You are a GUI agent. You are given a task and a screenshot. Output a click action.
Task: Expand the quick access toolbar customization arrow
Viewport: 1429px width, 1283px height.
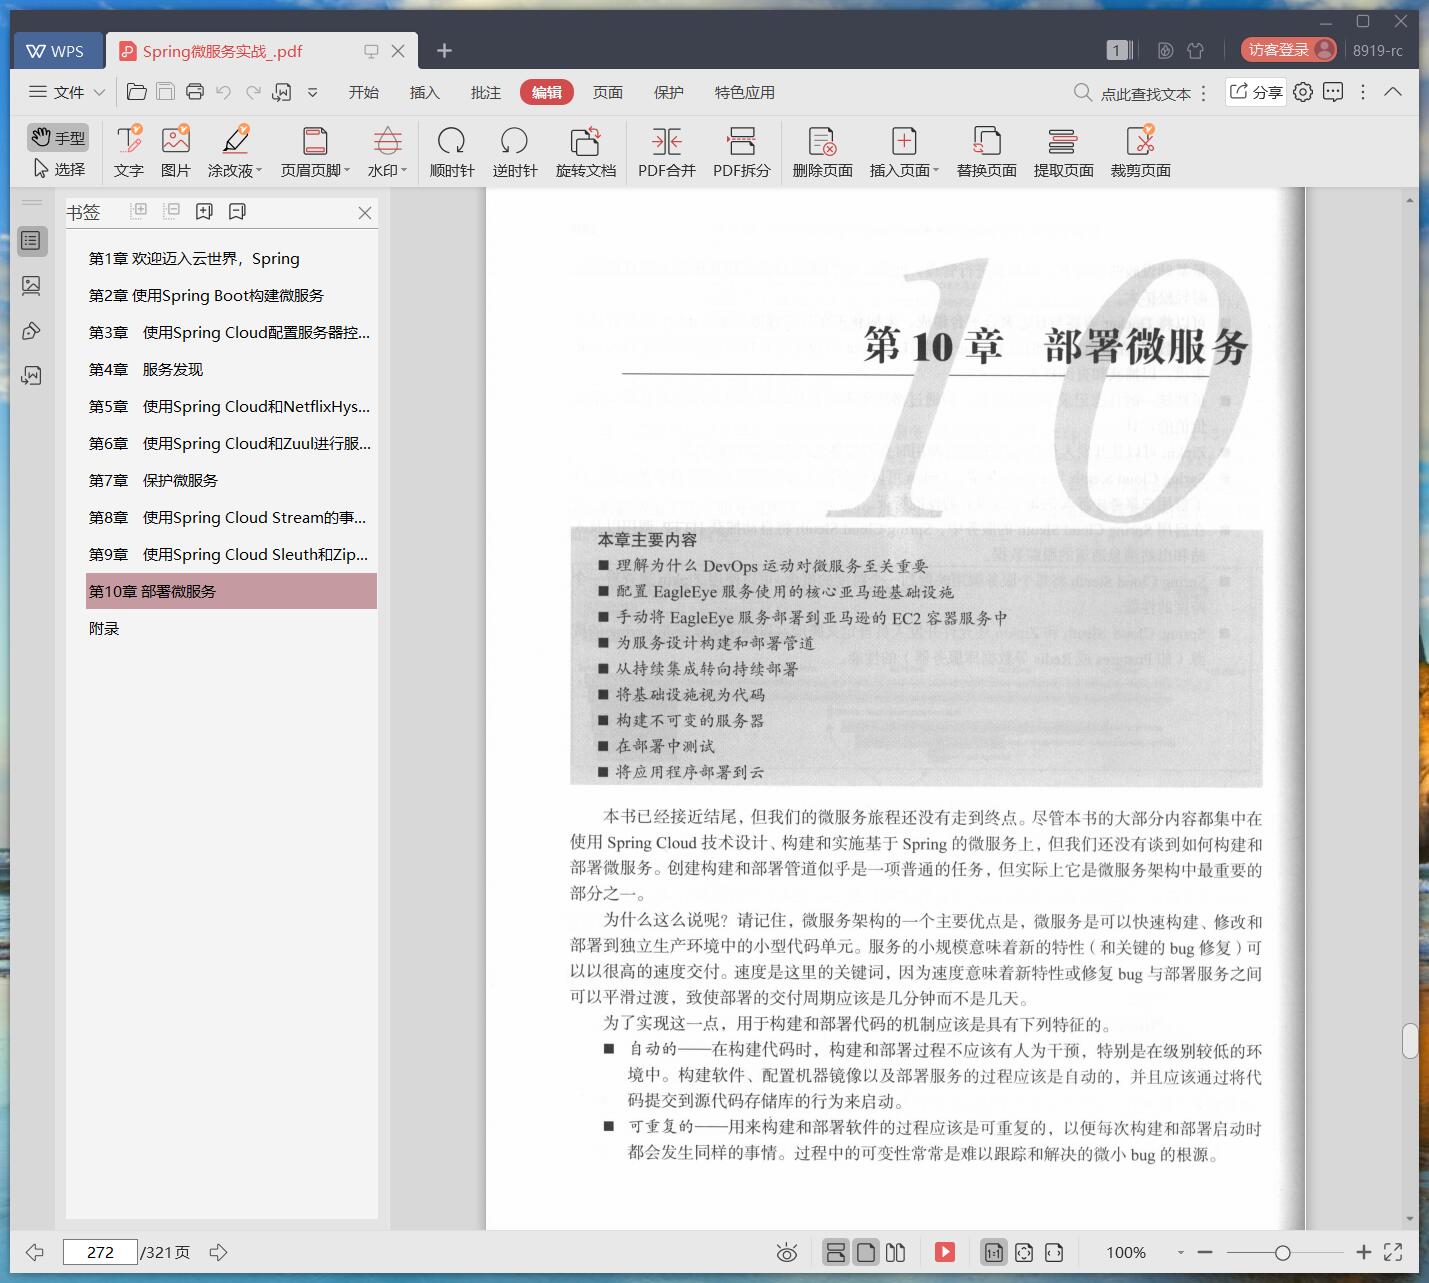coord(313,92)
